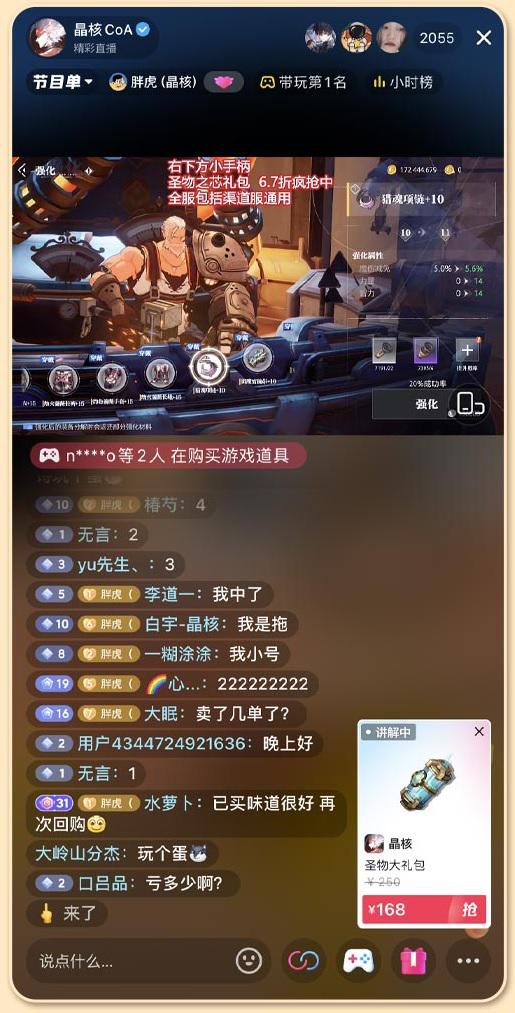
Task: Tap the pink link-chain icon
Action: [x=304, y=961]
